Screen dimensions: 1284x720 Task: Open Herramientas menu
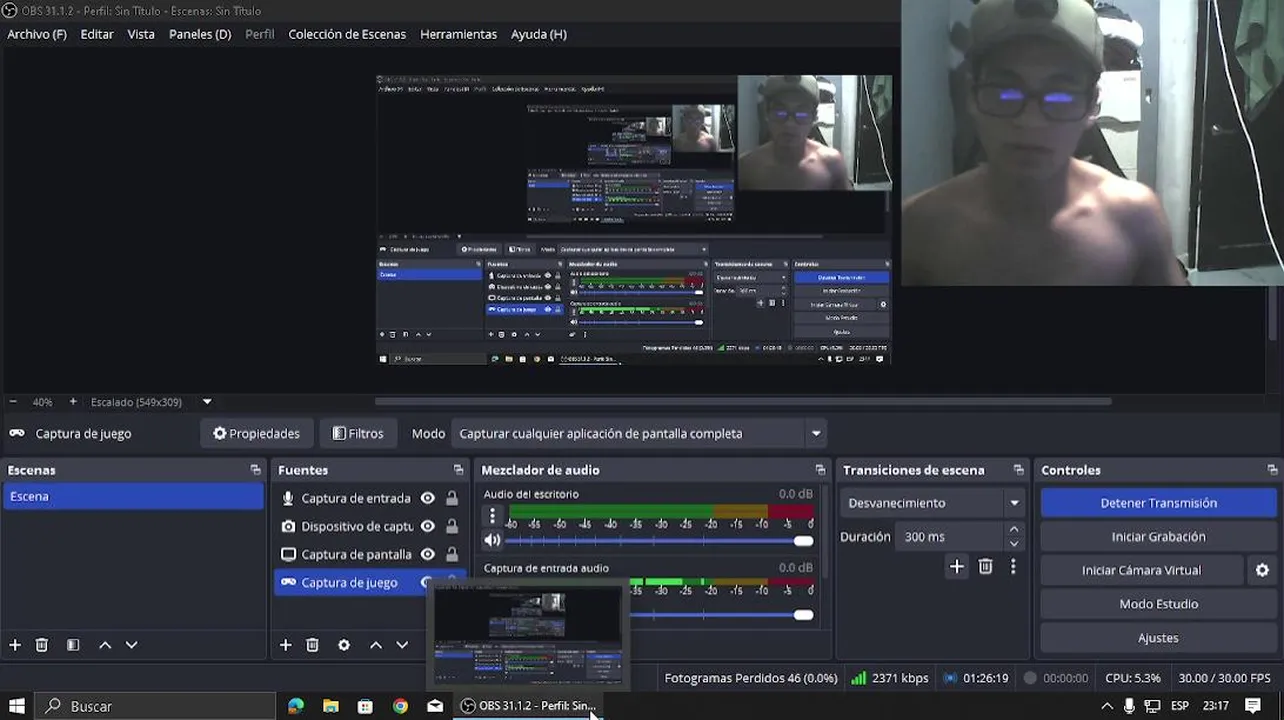tap(458, 34)
